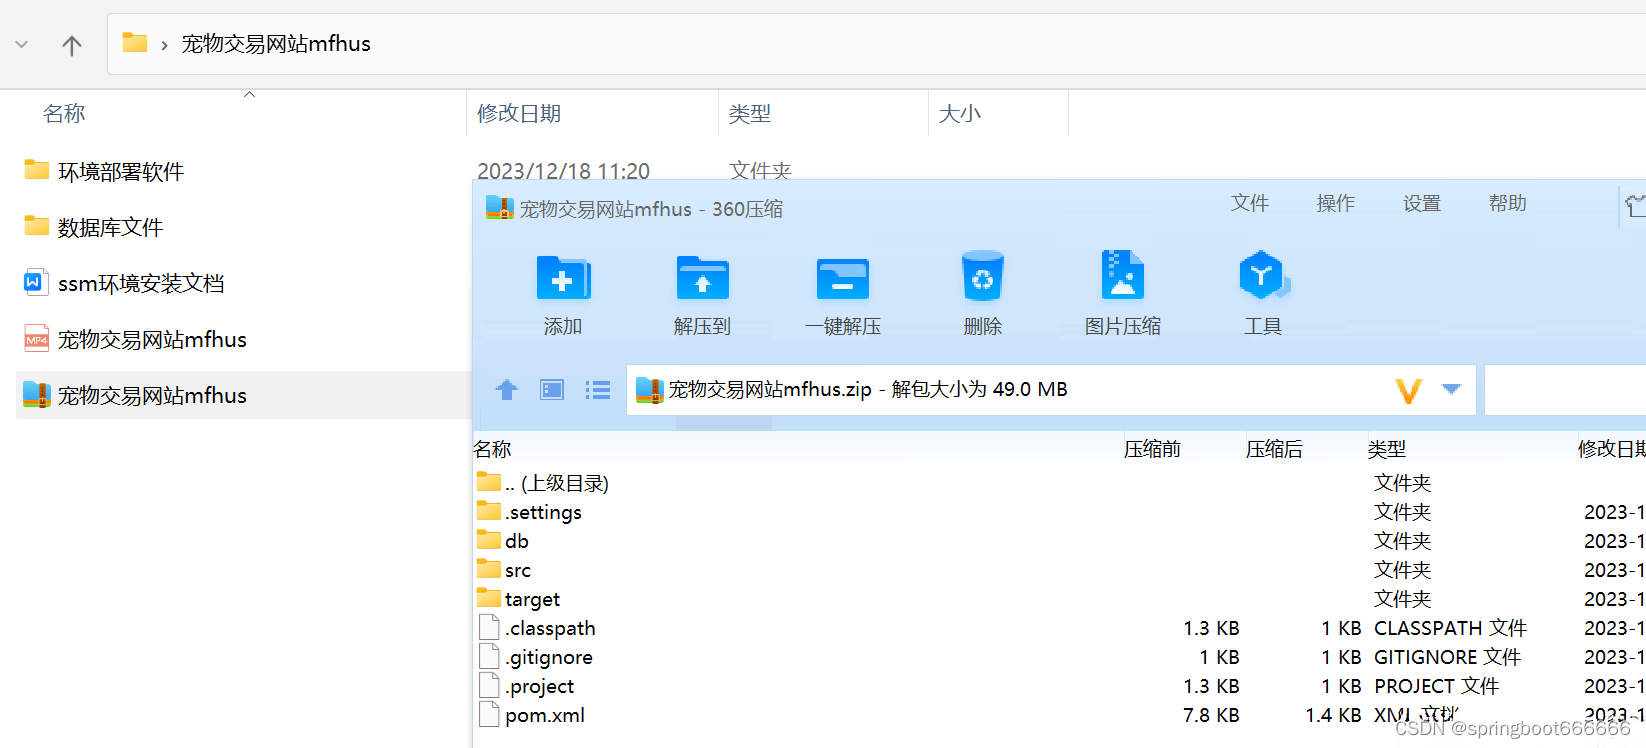
Task: Click PROJECT 文件 type cell
Action: tap(1436, 686)
